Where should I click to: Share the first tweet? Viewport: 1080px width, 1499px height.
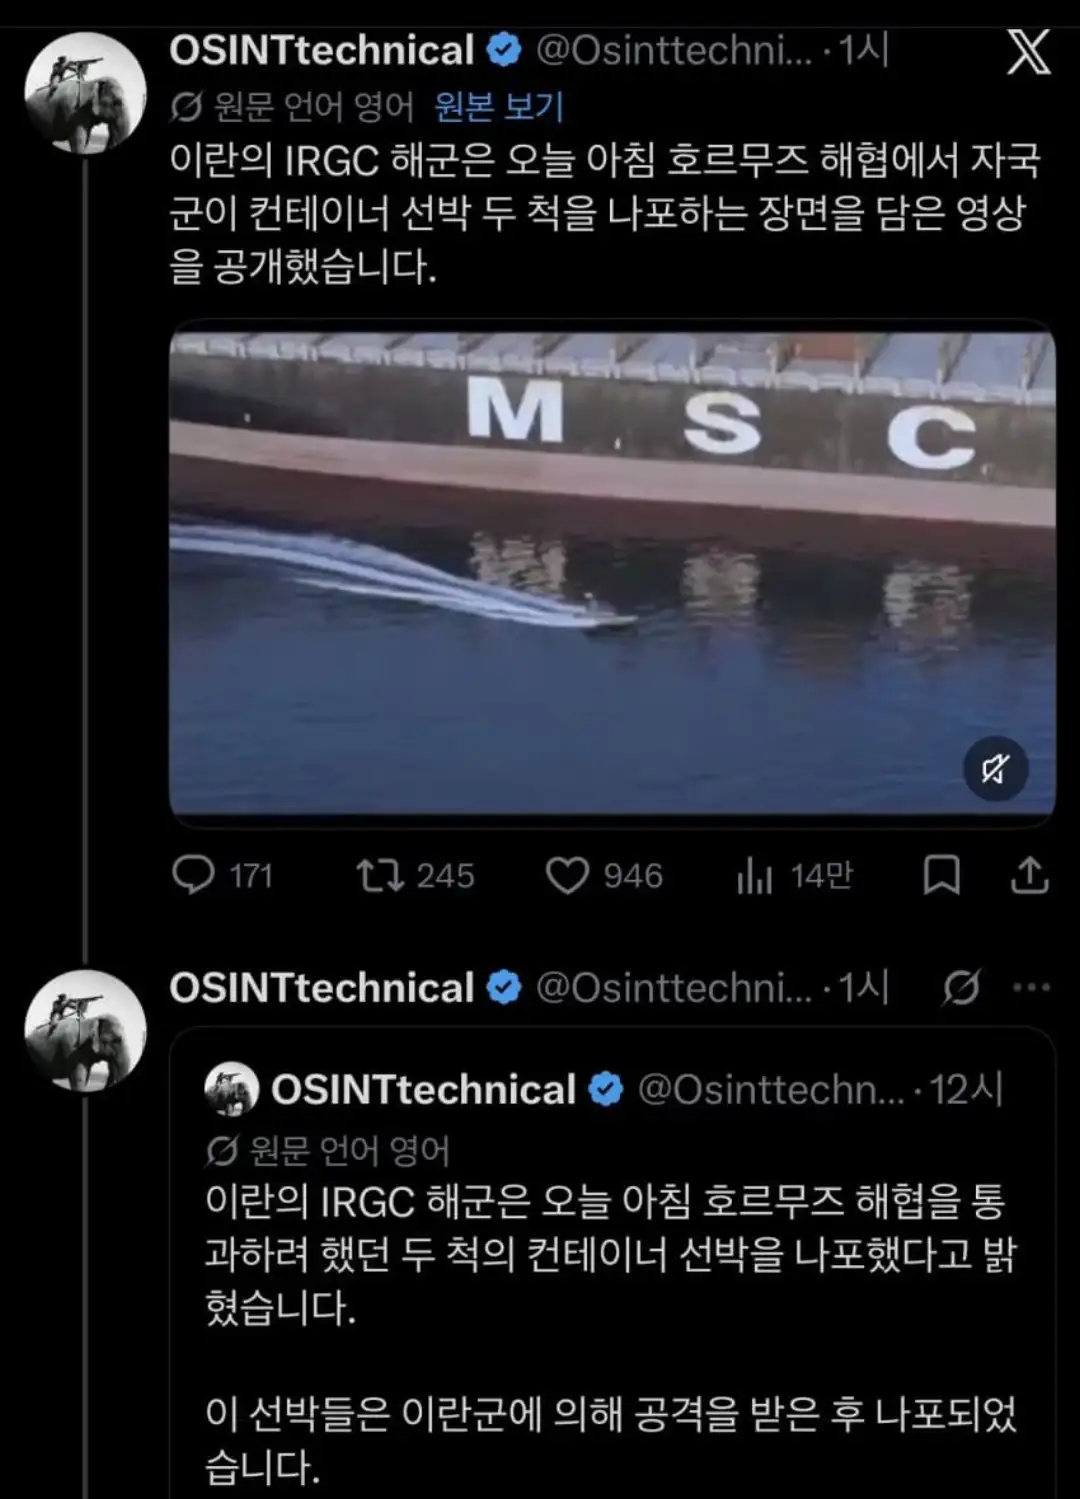tap(1029, 875)
